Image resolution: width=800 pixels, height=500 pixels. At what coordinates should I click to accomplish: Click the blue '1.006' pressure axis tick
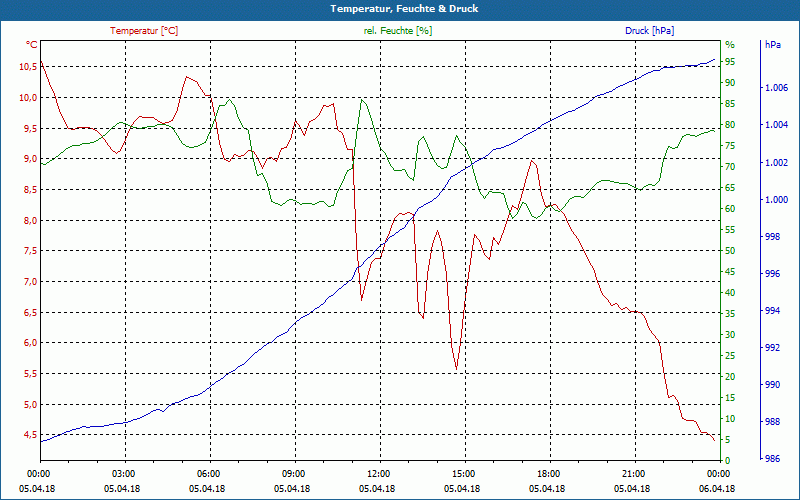(x=777, y=88)
